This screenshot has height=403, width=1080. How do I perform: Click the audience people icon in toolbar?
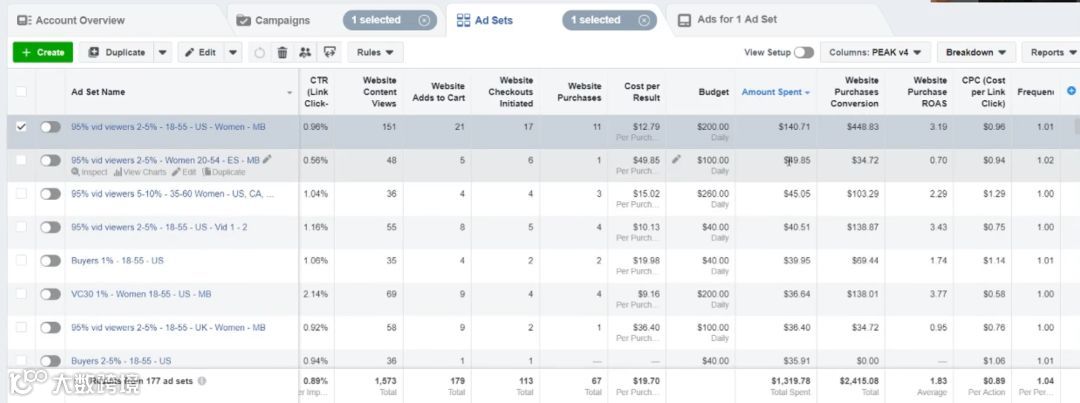click(x=305, y=52)
